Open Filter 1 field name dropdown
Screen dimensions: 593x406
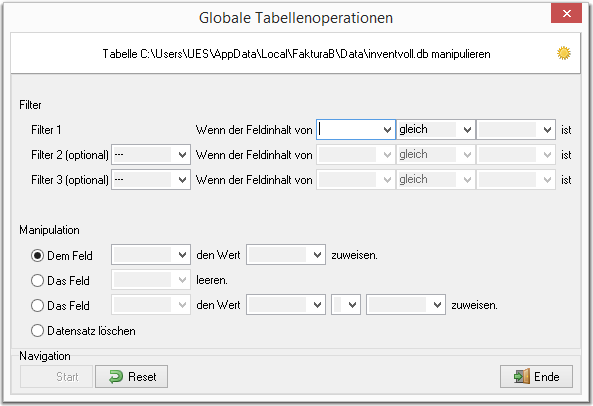click(x=387, y=130)
